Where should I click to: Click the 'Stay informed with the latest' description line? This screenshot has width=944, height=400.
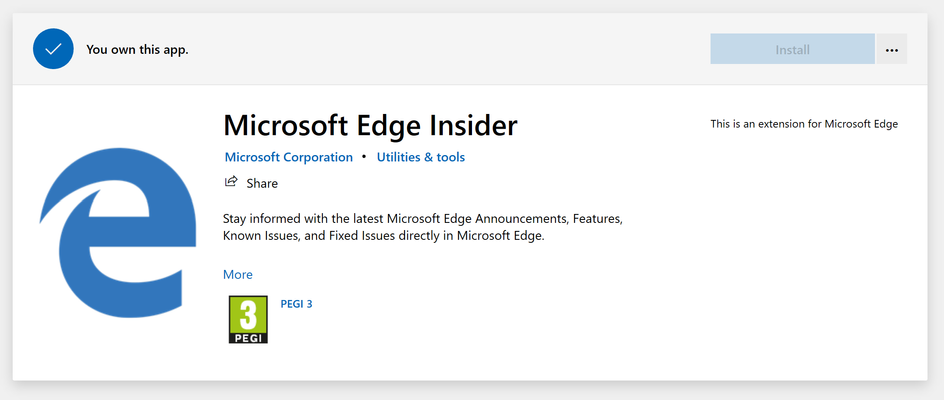[x=423, y=218]
